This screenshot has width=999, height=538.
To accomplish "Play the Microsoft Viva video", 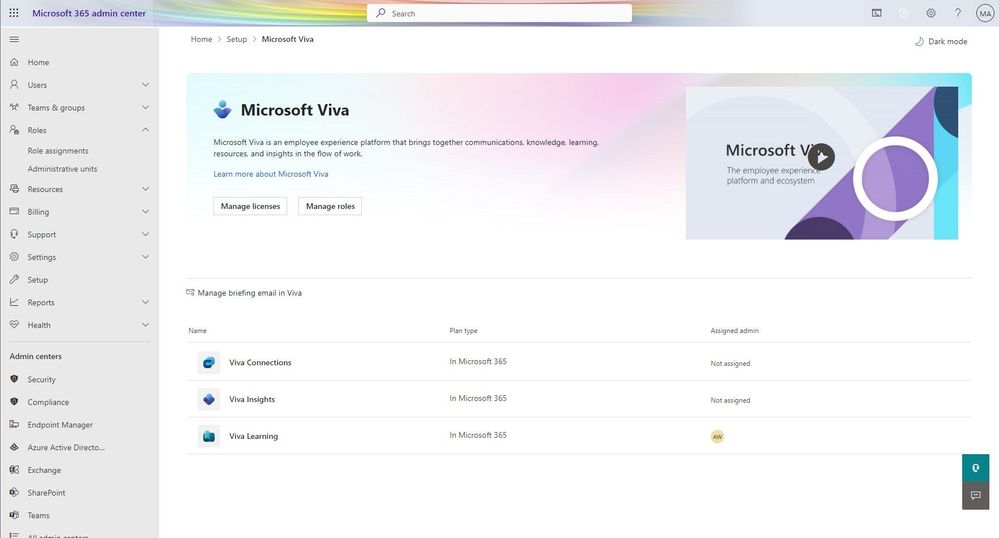I will tap(821, 157).
